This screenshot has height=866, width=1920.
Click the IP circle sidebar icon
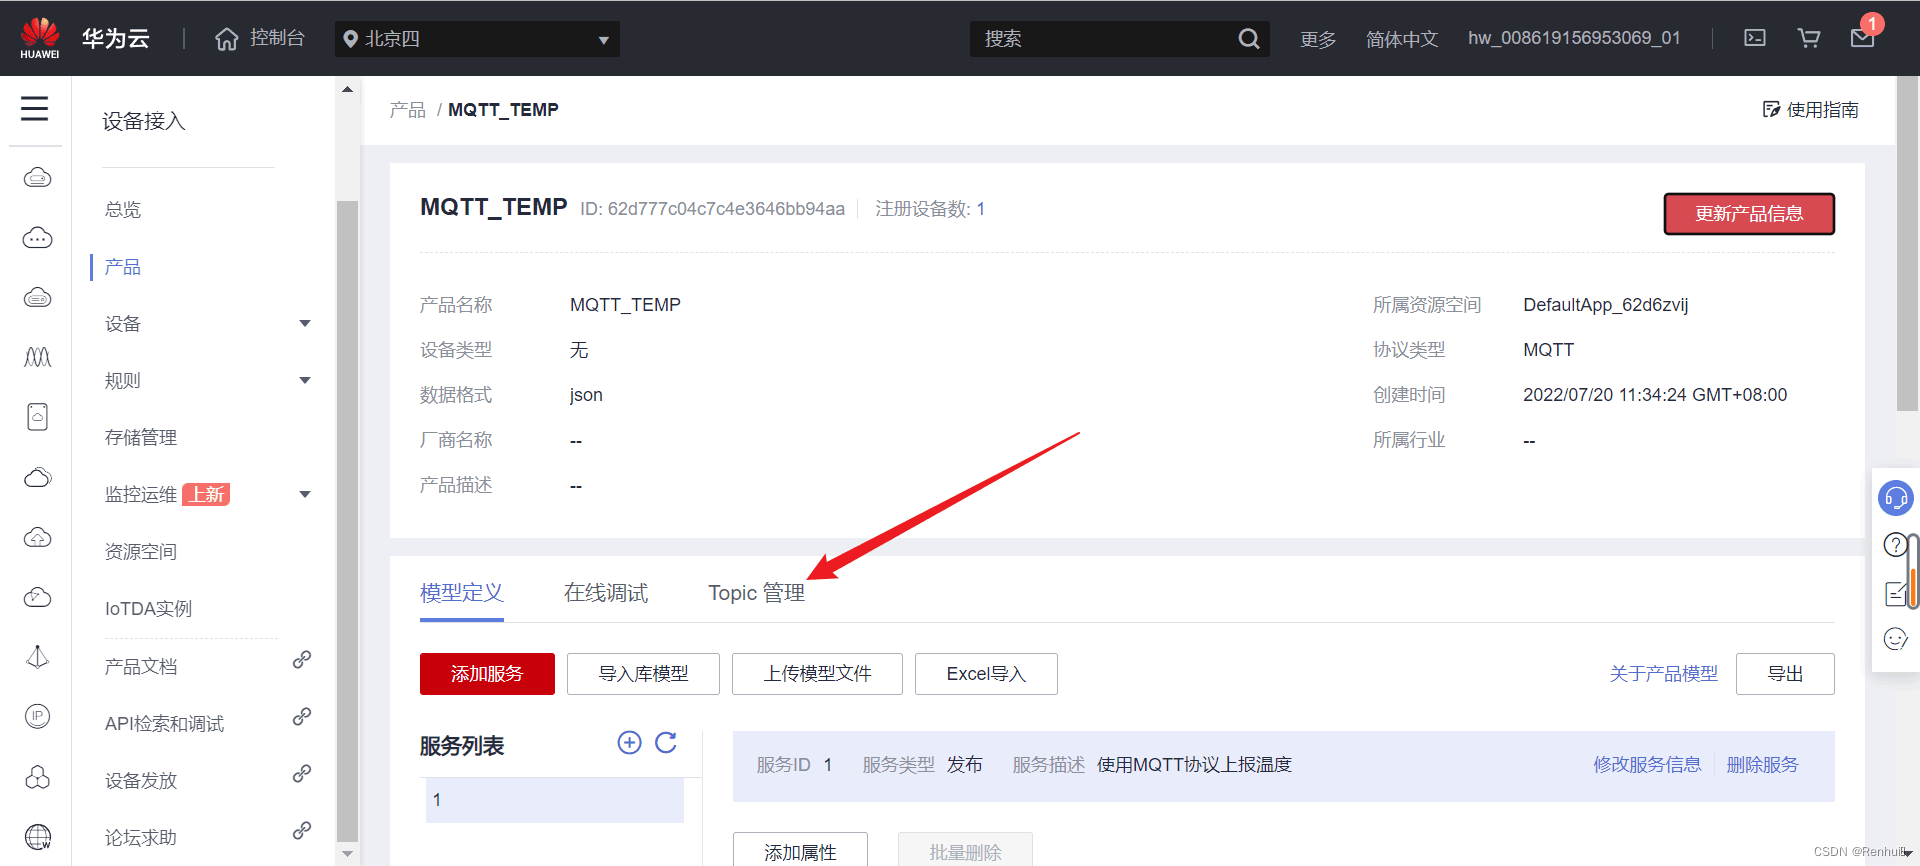tap(37, 716)
